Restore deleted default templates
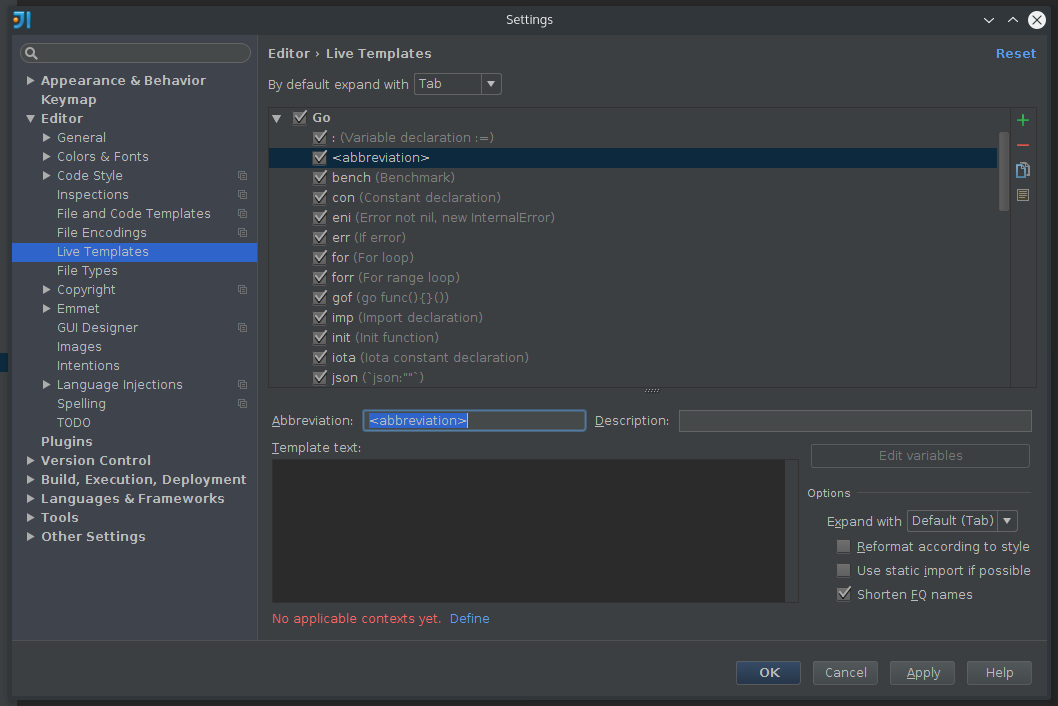1058x706 pixels. [1022, 194]
